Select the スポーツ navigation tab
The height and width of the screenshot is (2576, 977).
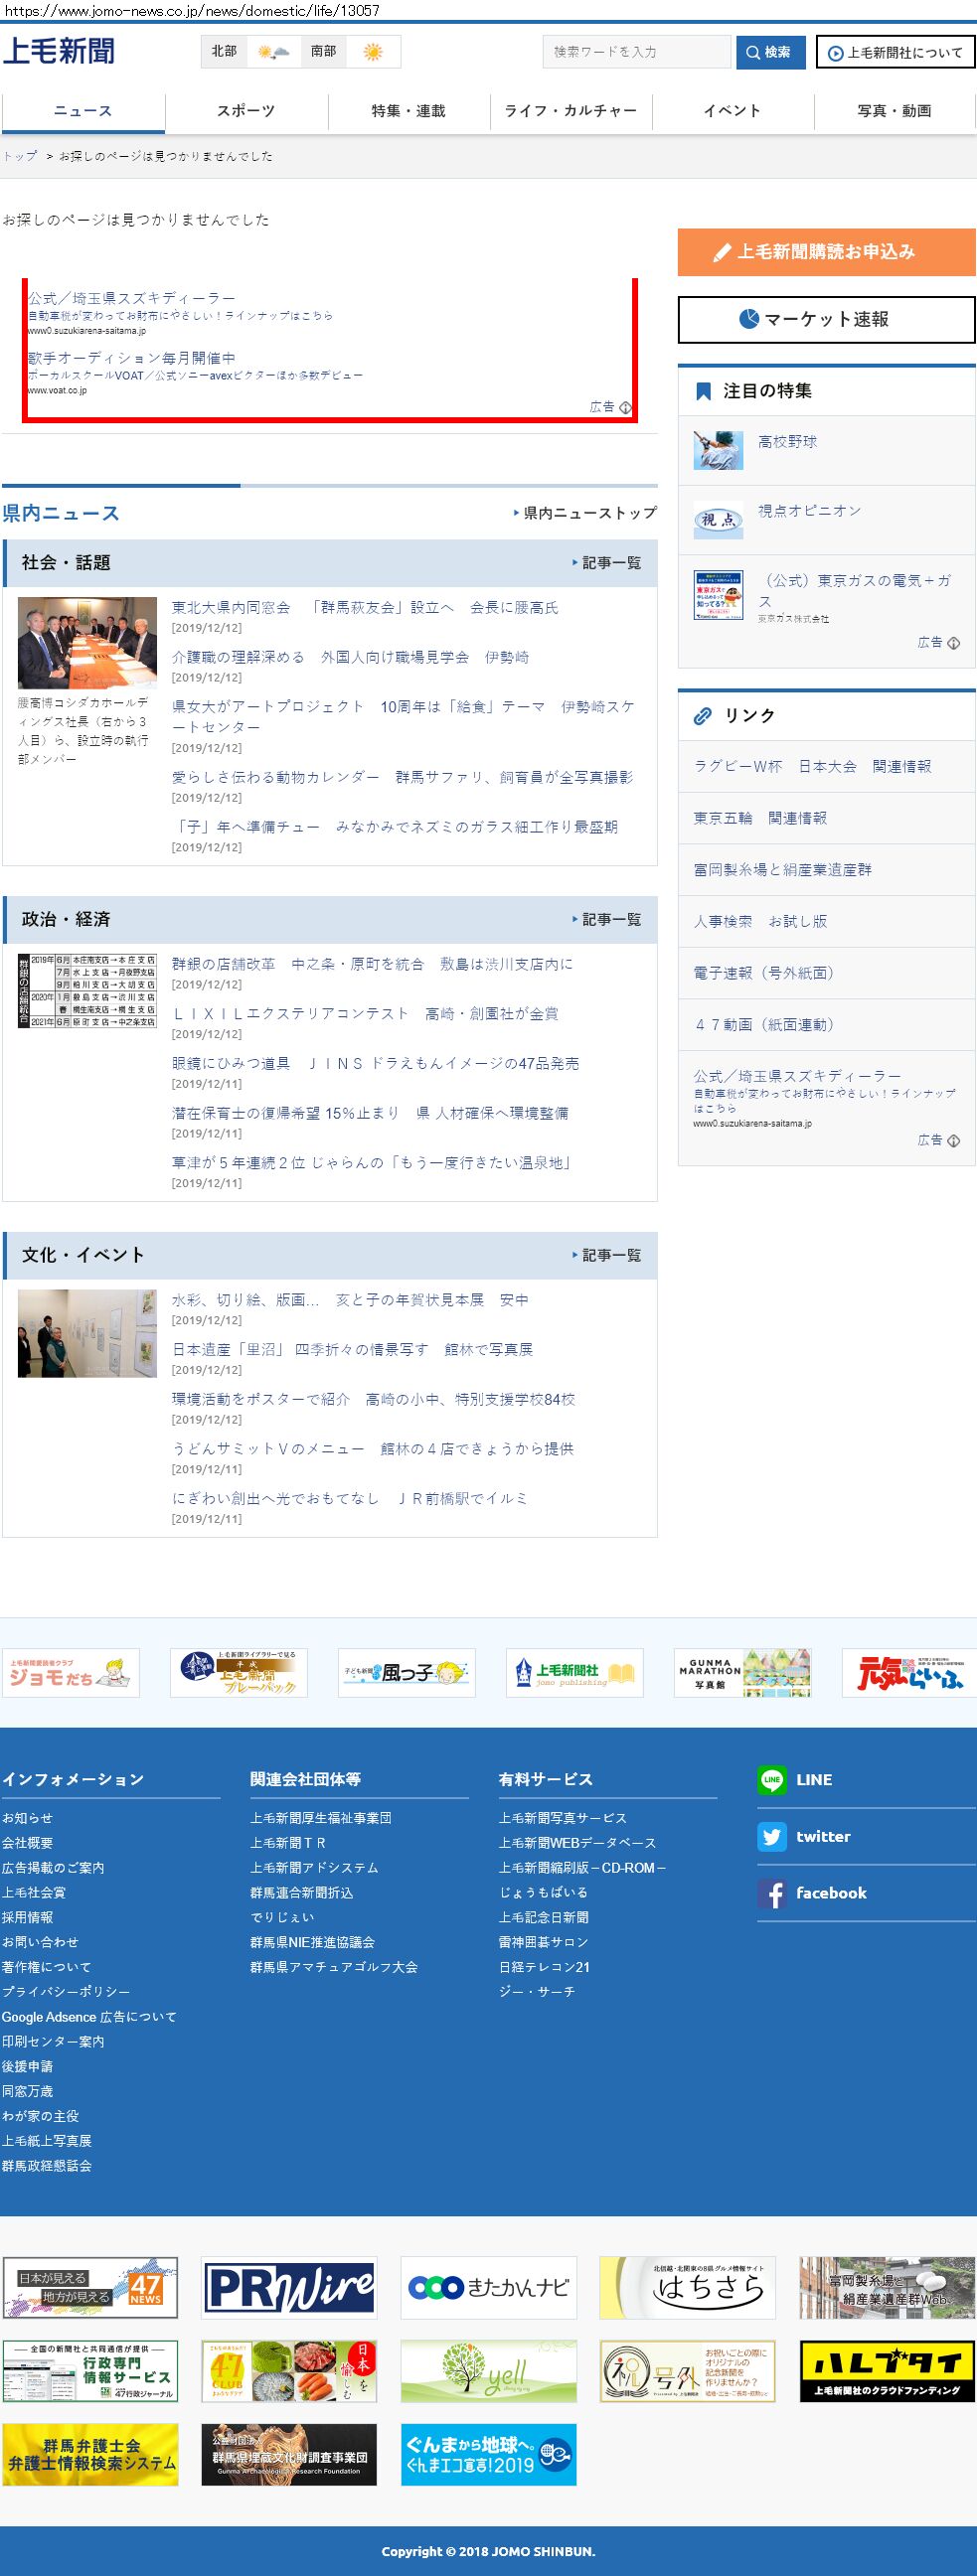pyautogui.click(x=246, y=111)
